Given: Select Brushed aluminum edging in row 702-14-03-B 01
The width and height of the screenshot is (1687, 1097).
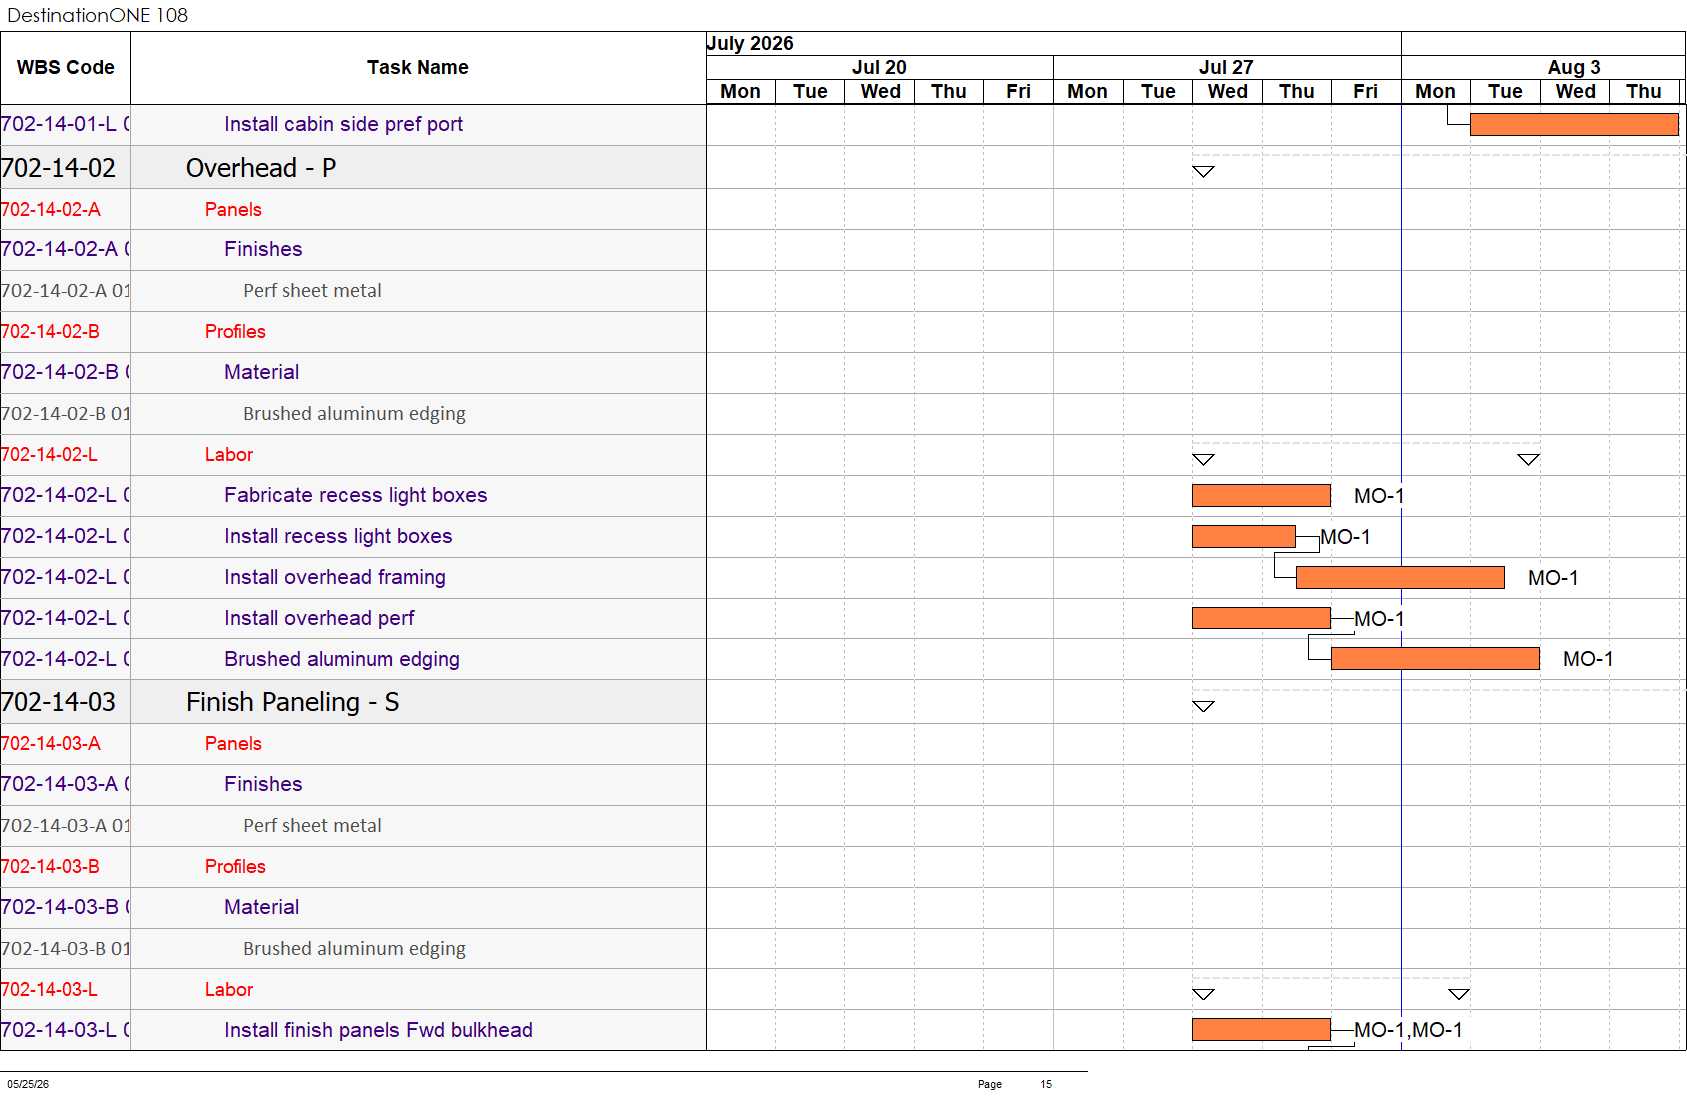Looking at the screenshot, I should pyautogui.click(x=354, y=948).
